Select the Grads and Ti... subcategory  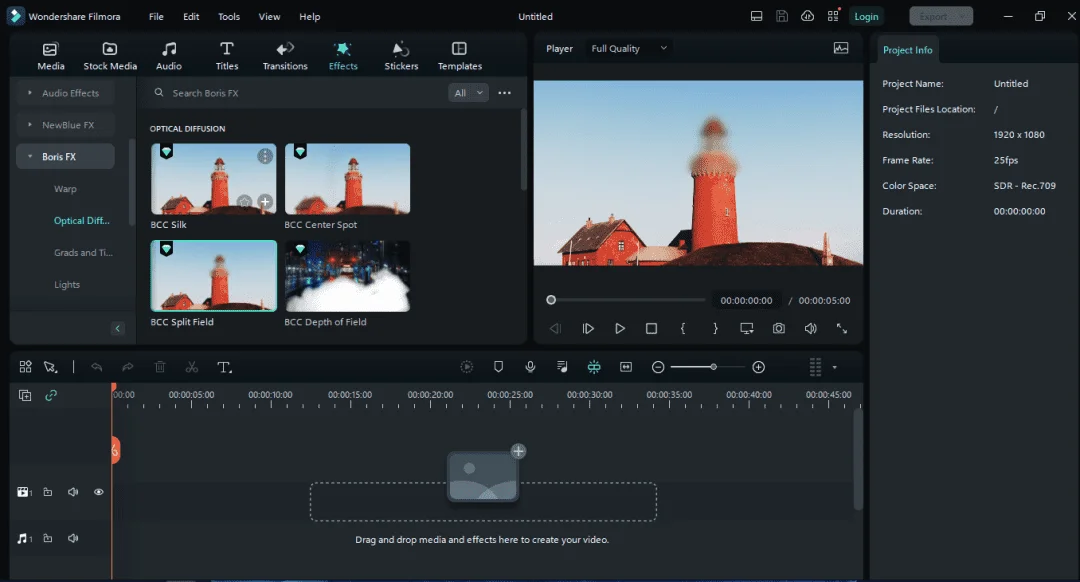coord(83,253)
